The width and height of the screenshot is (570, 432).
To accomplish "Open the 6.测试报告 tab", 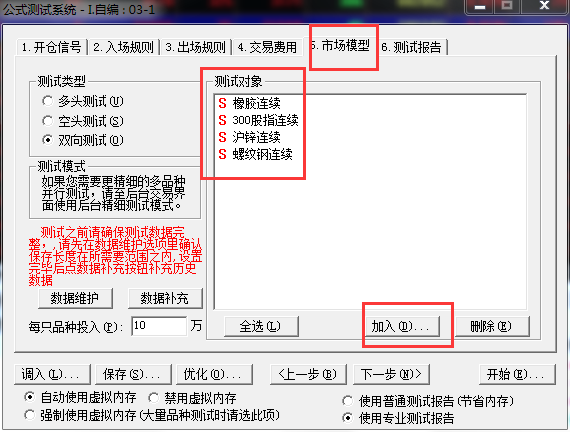I will [x=412, y=47].
